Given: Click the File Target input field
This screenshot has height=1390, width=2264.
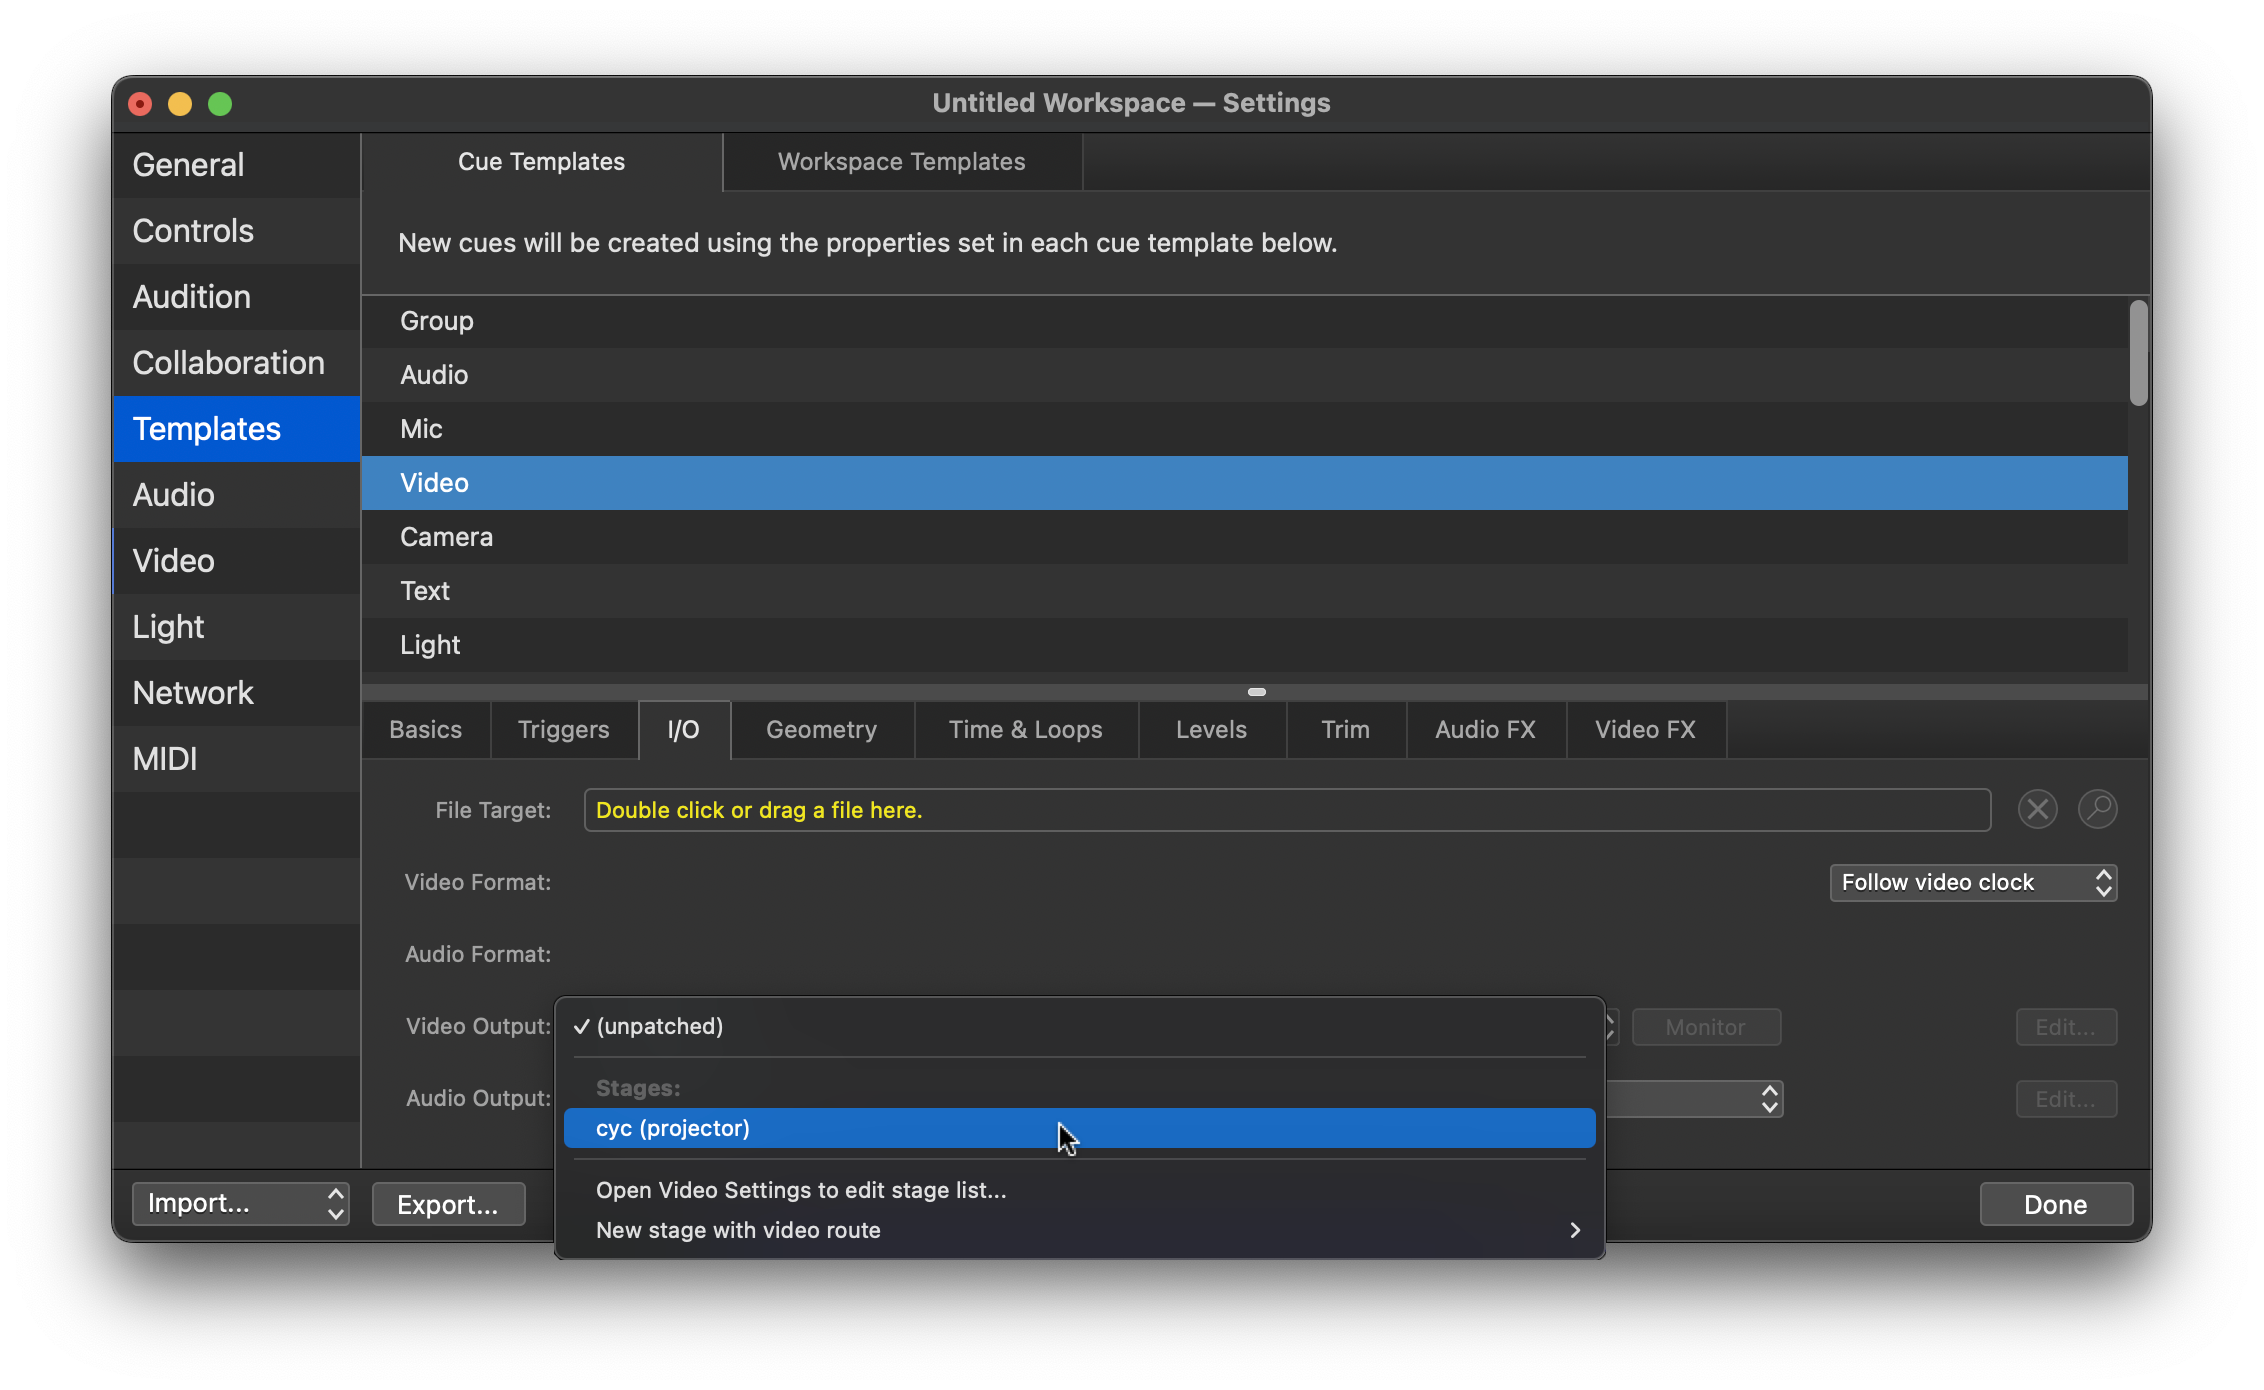Looking at the screenshot, I should point(1287,810).
